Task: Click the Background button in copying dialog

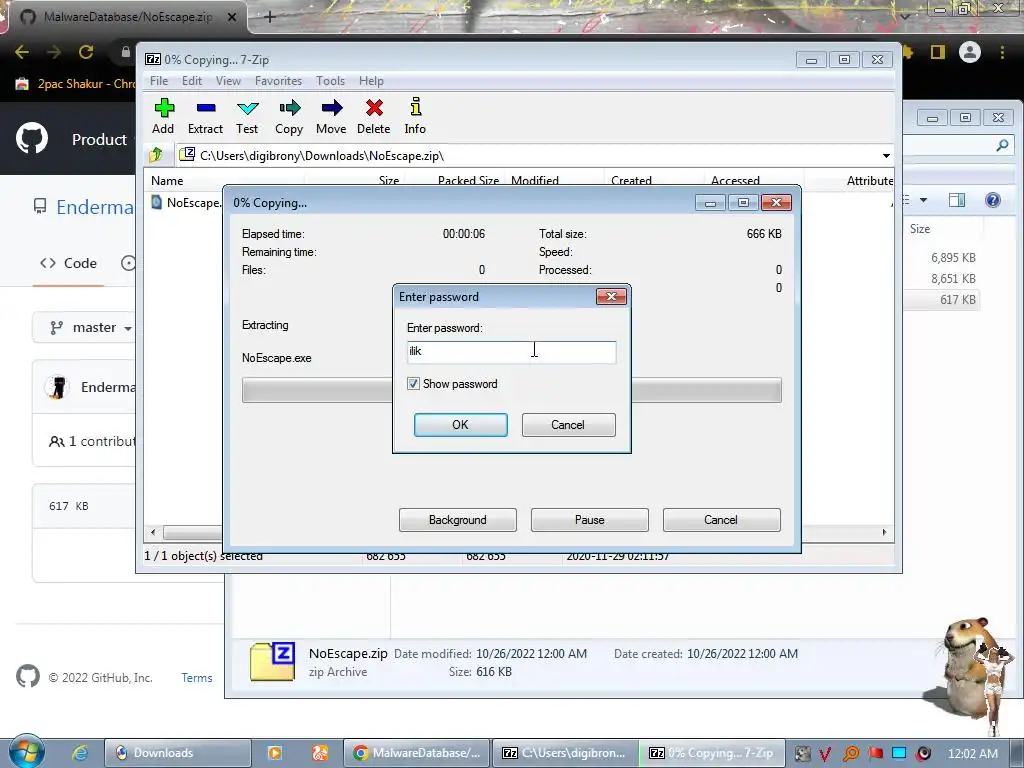Action: pos(458,520)
